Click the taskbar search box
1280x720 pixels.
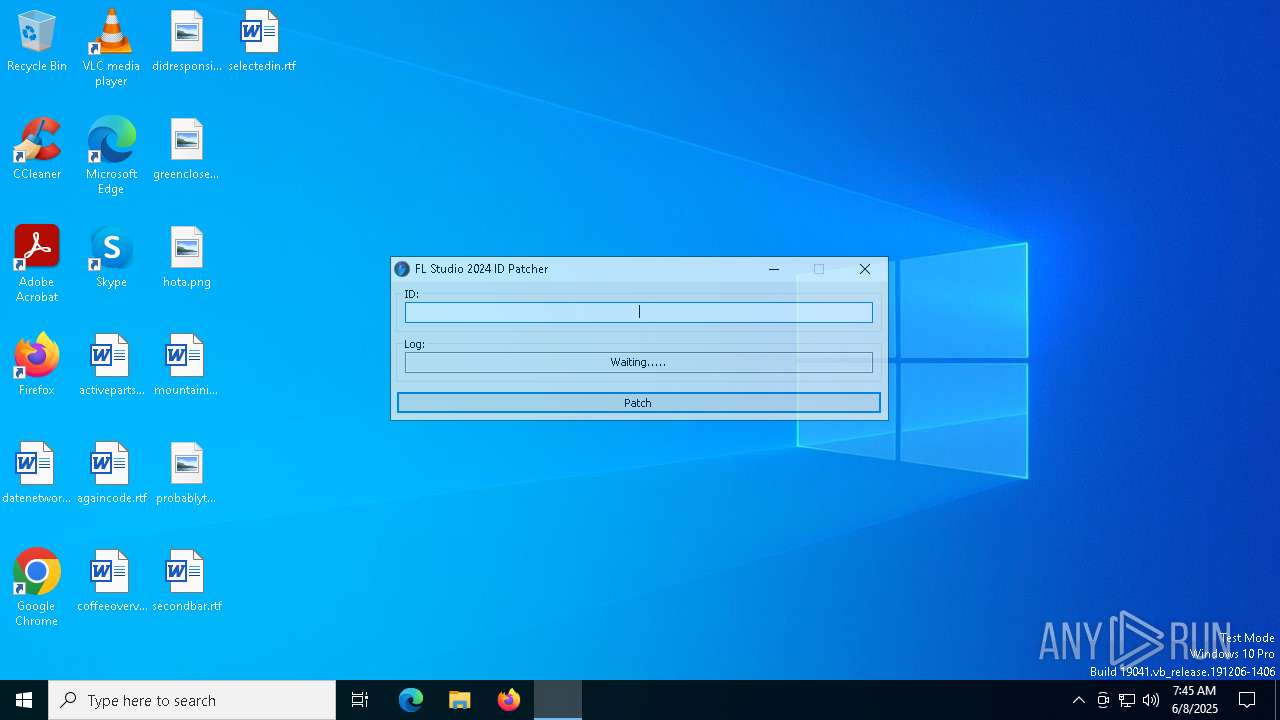[x=192, y=700]
